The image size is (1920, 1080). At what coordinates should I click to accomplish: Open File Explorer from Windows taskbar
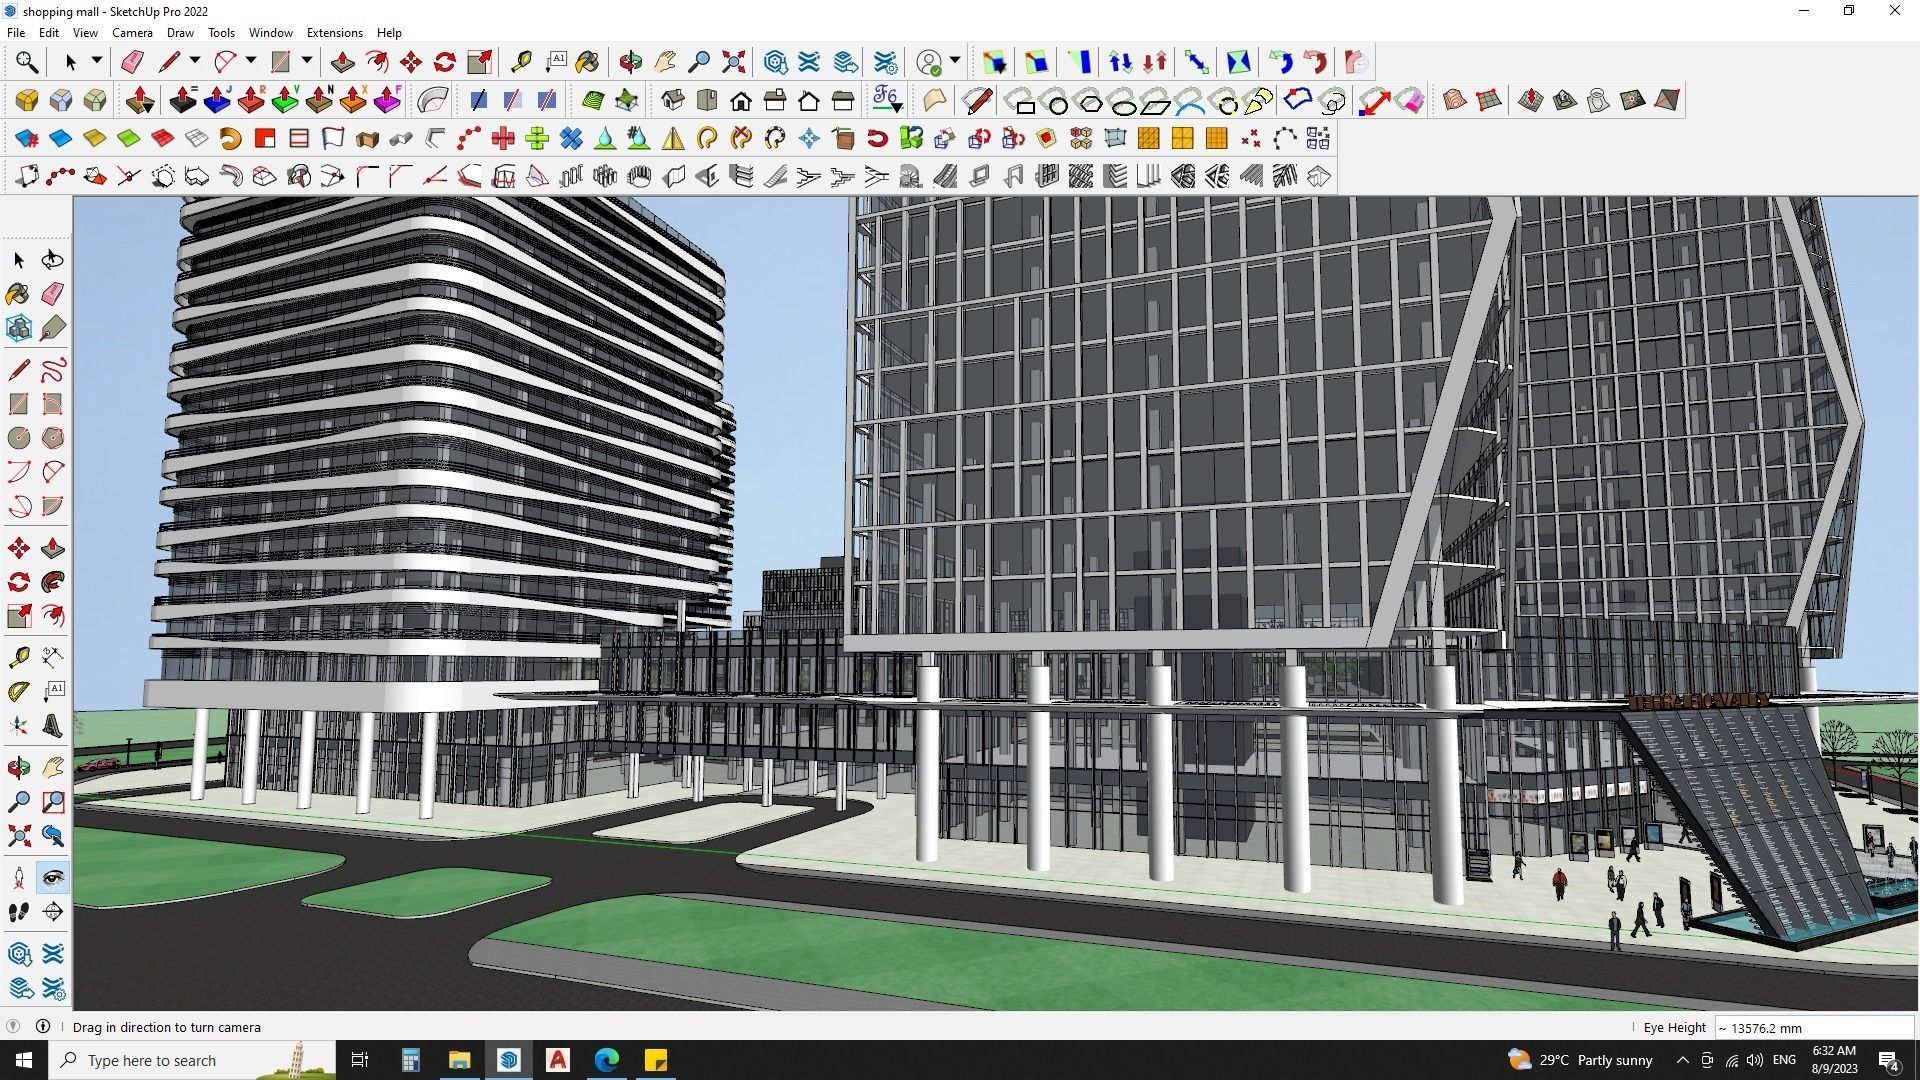pos(459,1060)
